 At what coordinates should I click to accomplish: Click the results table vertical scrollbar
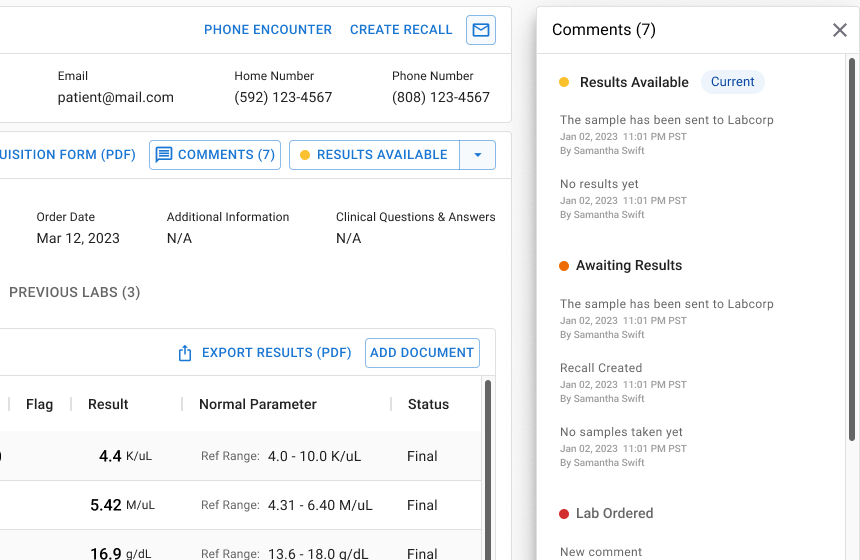click(488, 469)
